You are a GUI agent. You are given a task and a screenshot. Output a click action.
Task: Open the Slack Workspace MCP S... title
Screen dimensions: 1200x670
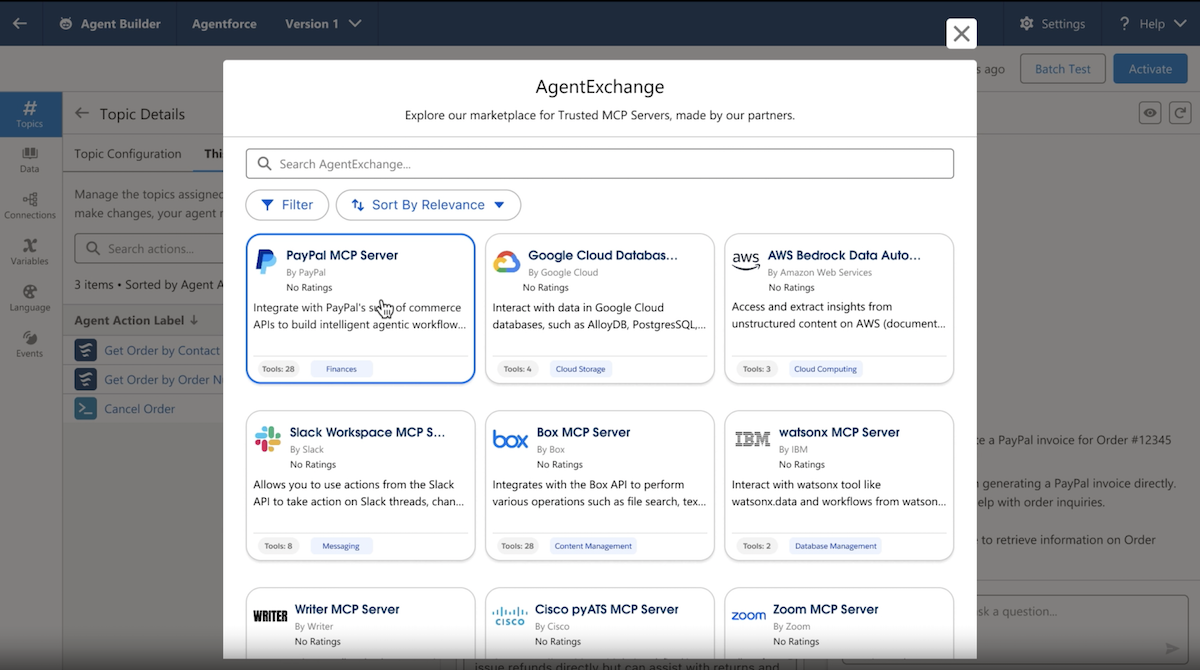point(368,432)
